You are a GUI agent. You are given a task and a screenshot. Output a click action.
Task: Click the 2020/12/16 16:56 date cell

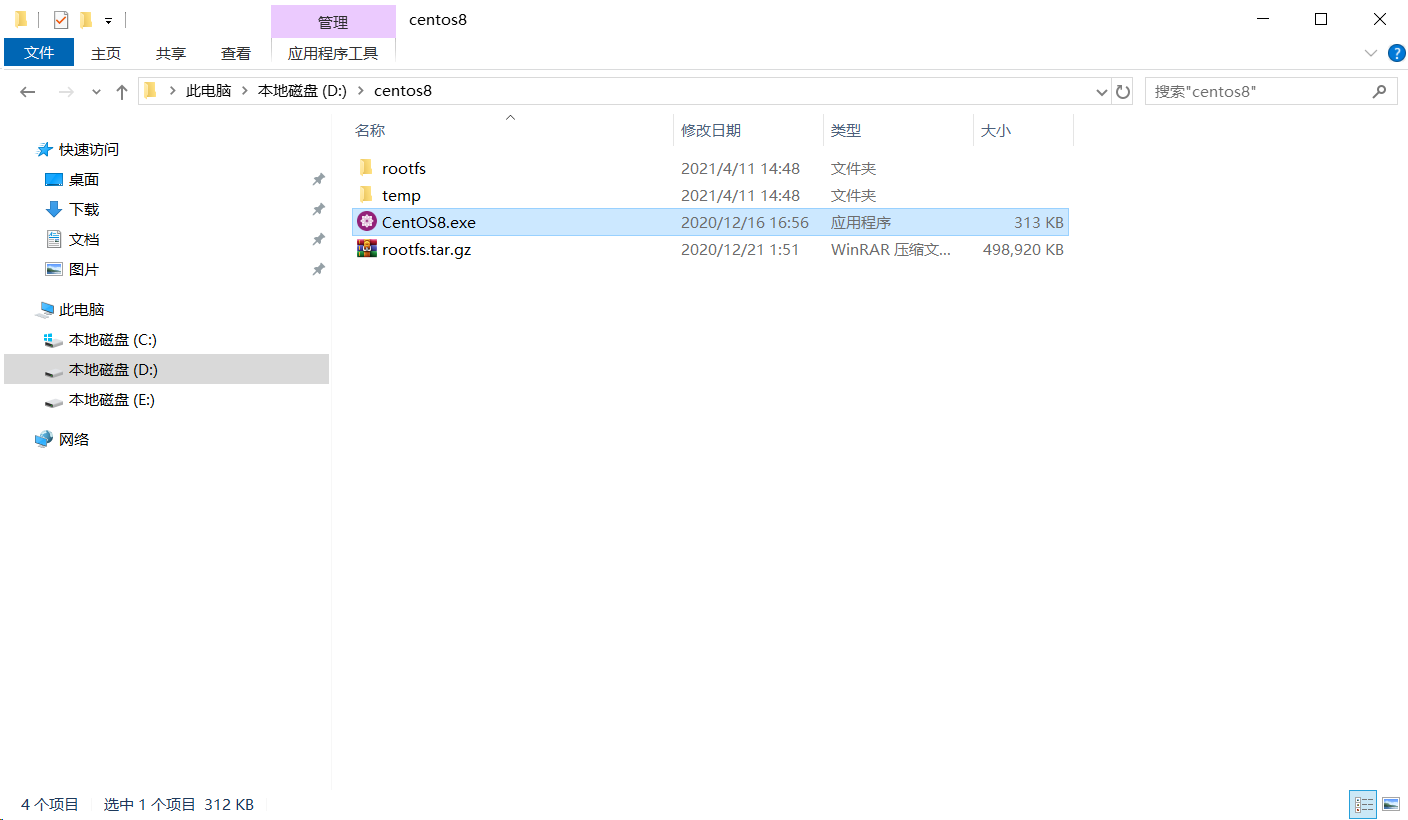pyautogui.click(x=745, y=222)
